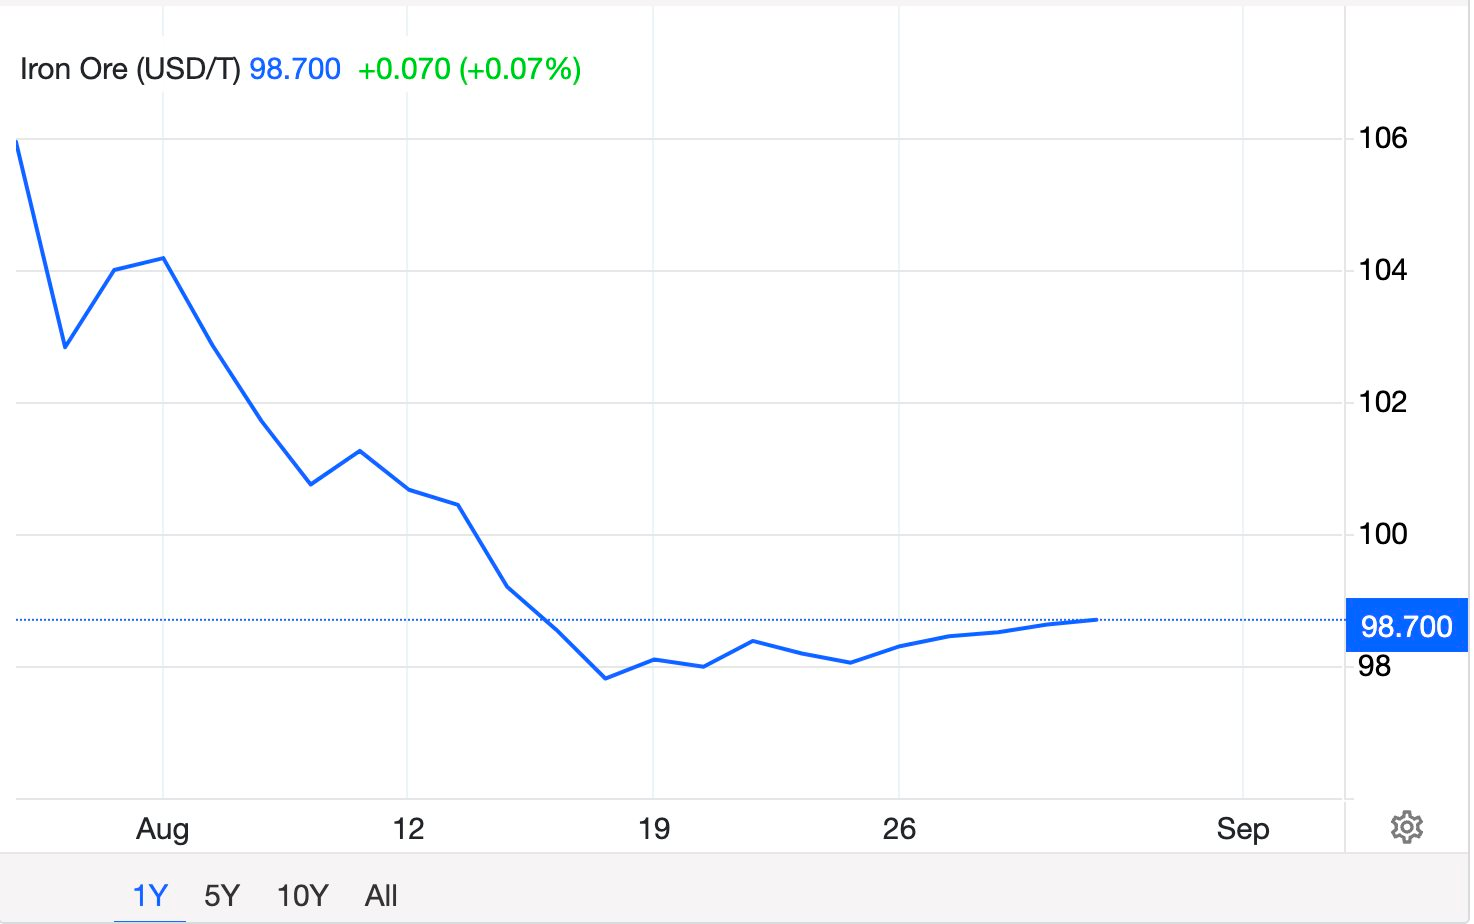Click the 98 price axis label
The height and width of the screenshot is (924, 1474).
coord(1375,666)
